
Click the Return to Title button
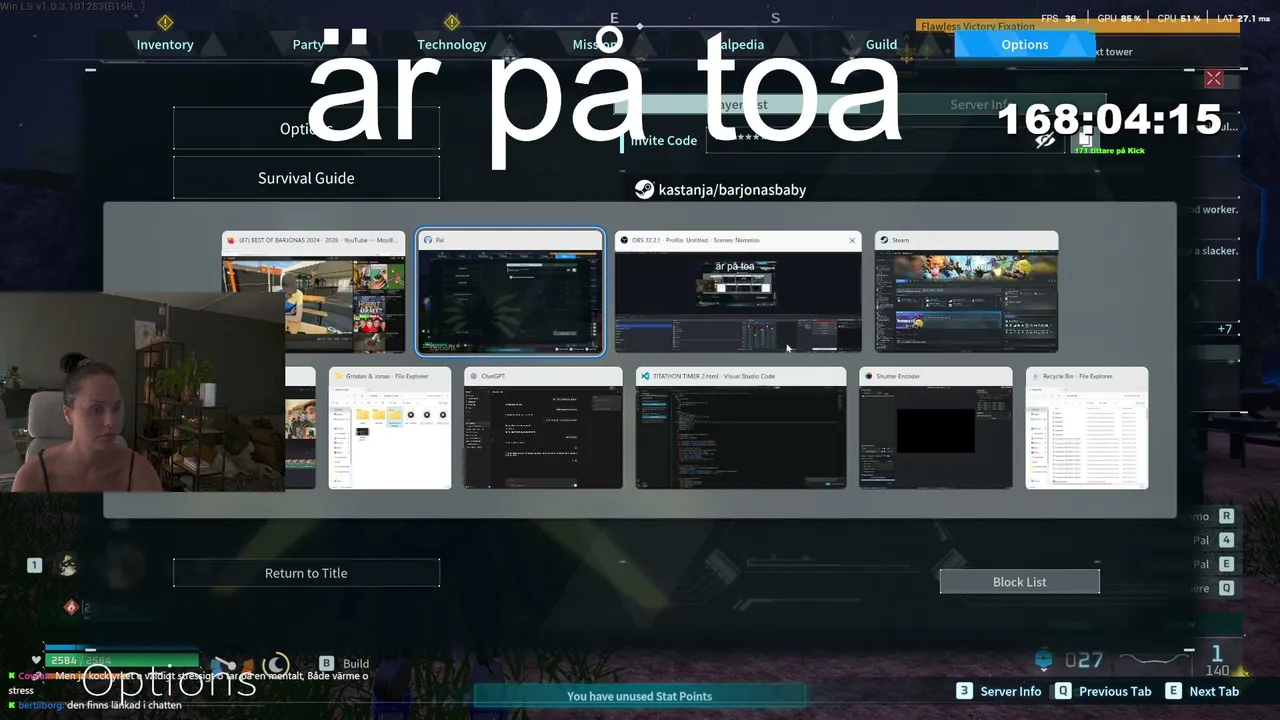pos(306,573)
